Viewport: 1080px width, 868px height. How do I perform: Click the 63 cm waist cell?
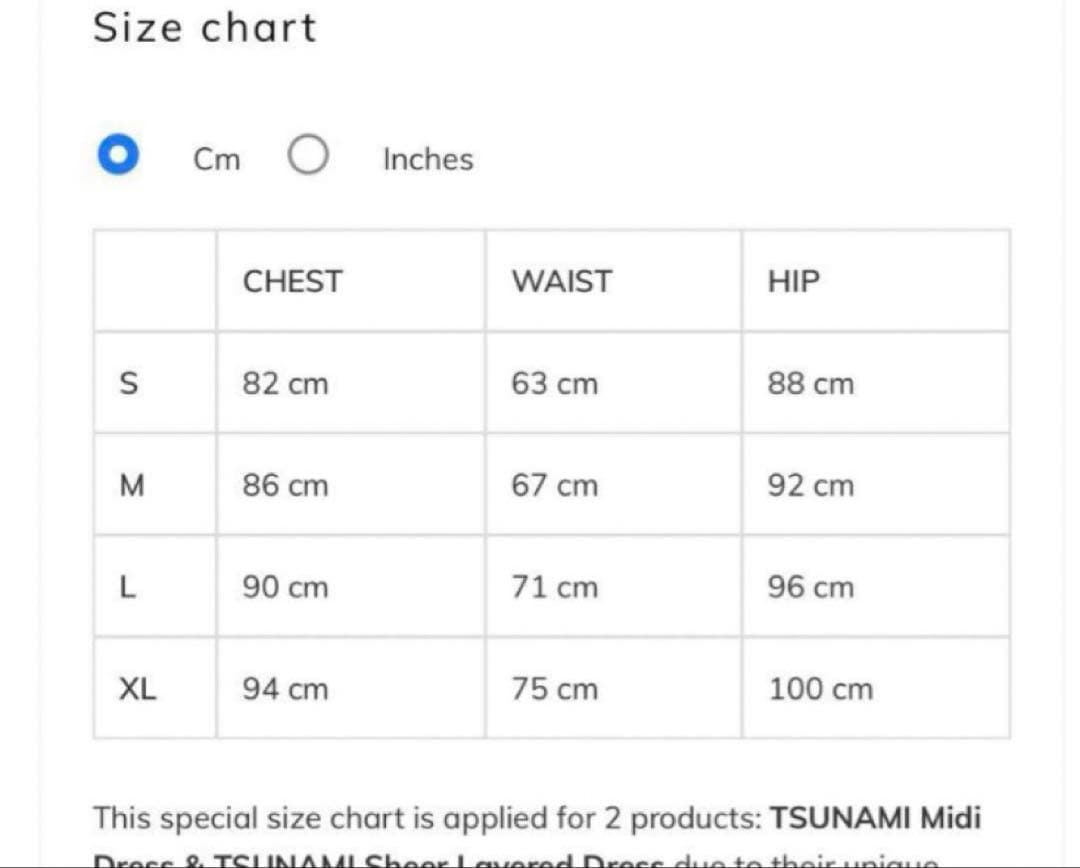coord(554,384)
